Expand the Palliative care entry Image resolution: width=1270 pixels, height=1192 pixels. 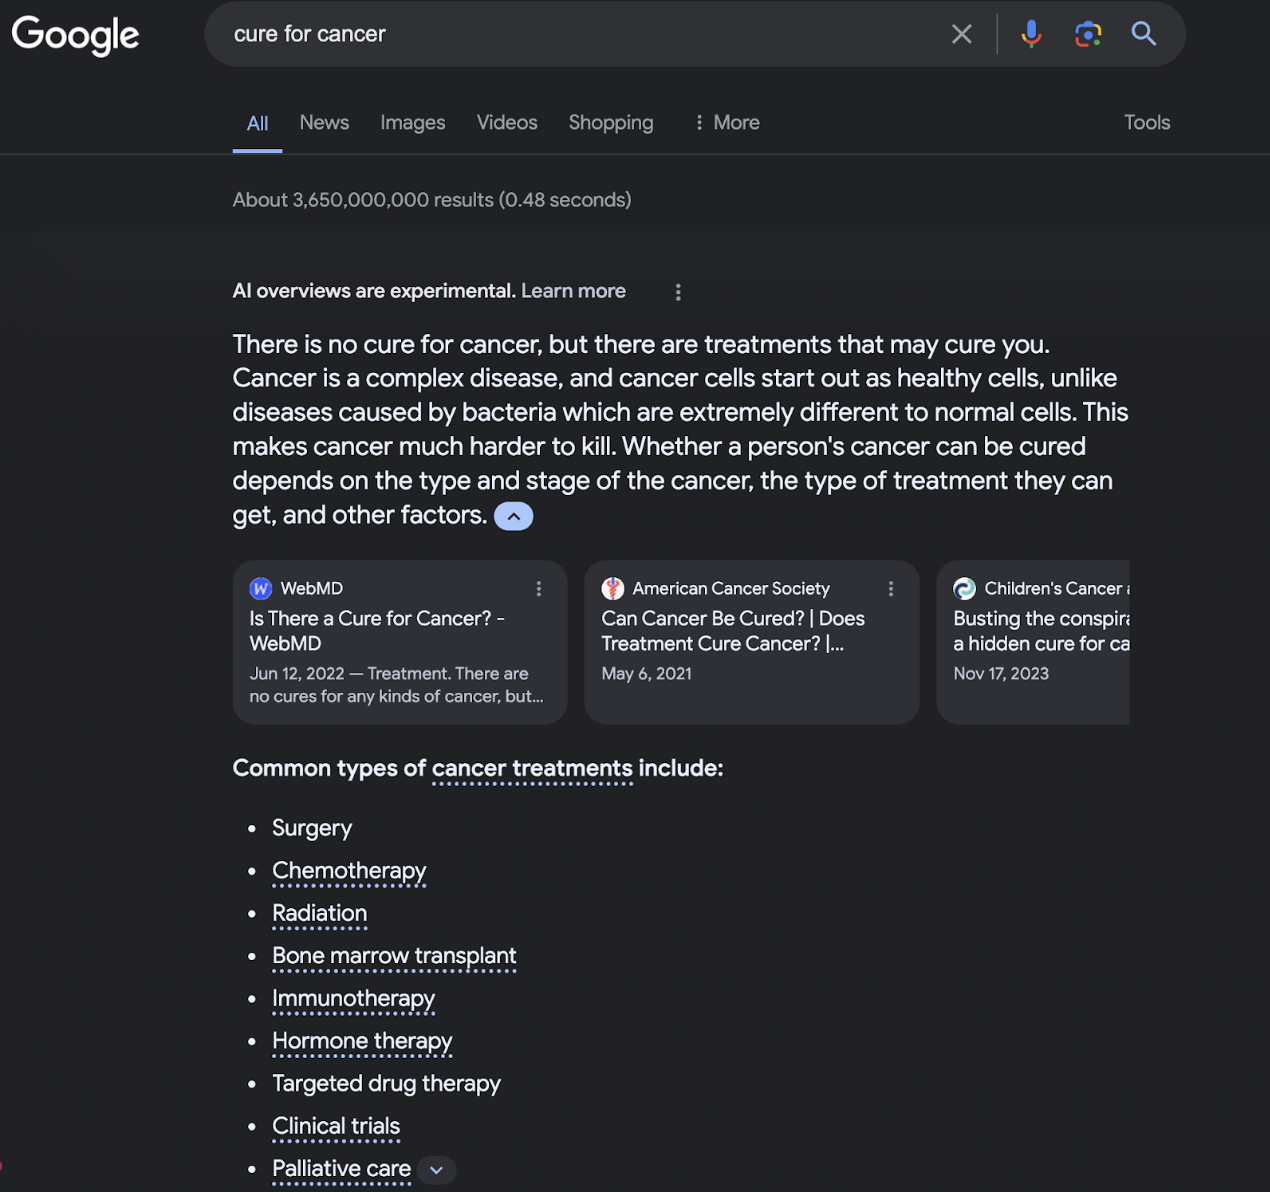436,1169
